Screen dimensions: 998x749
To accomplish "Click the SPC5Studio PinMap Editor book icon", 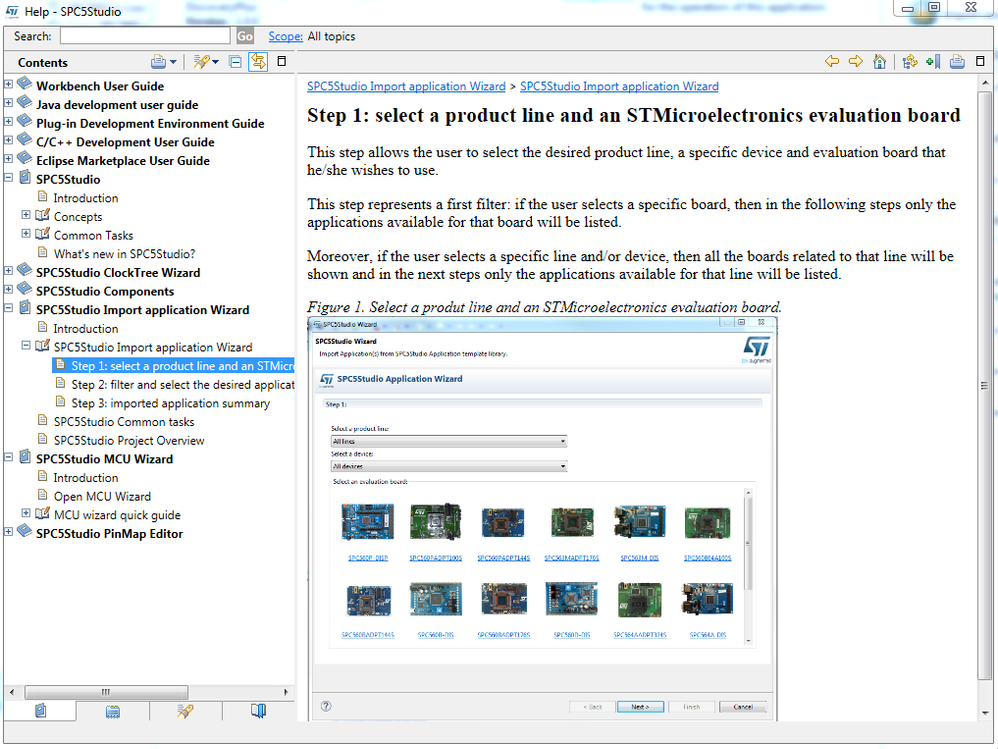I will [25, 531].
